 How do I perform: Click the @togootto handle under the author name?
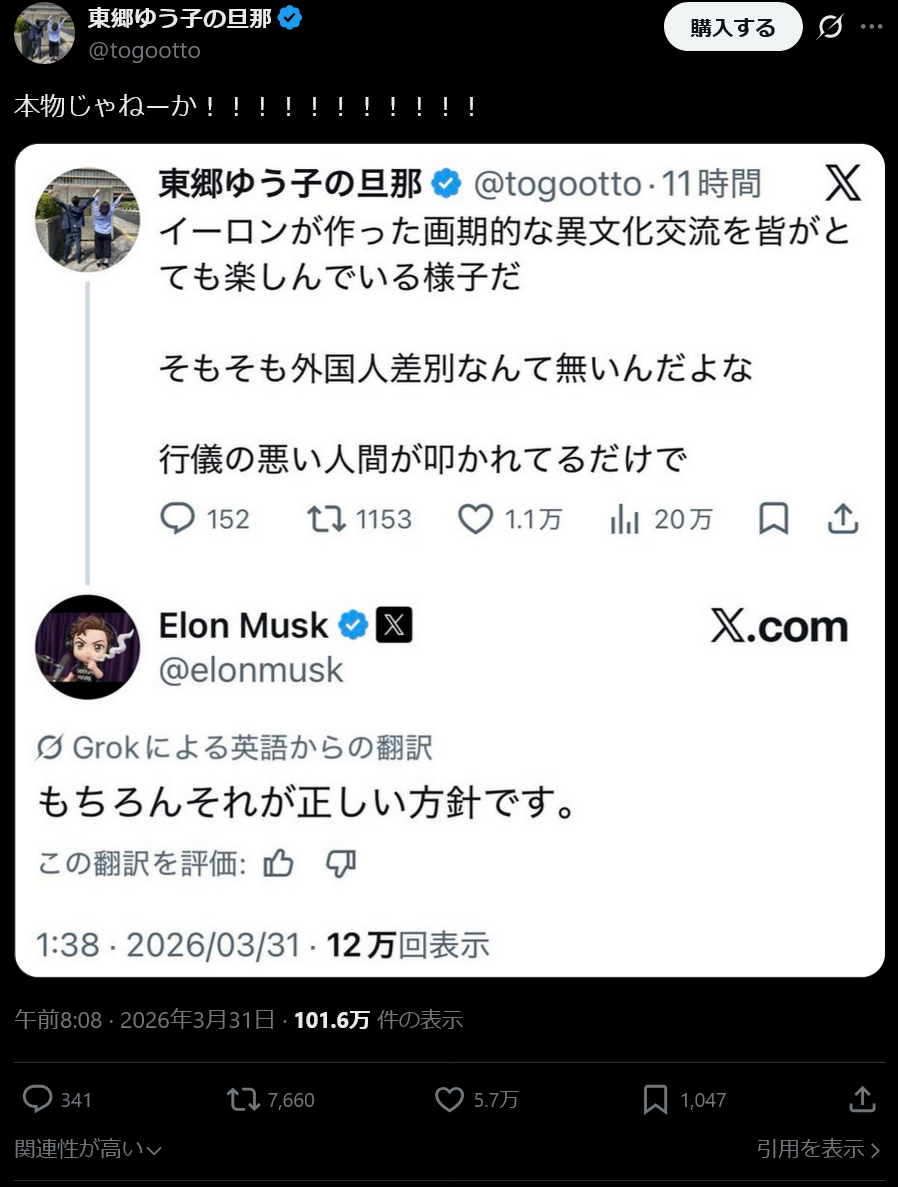[144, 50]
